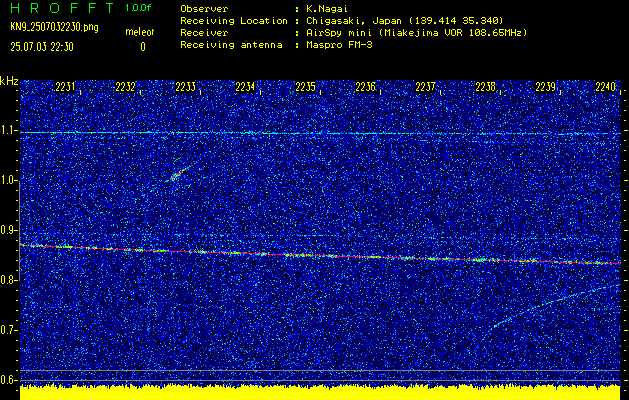Click the 2237 time marker

coord(425,87)
